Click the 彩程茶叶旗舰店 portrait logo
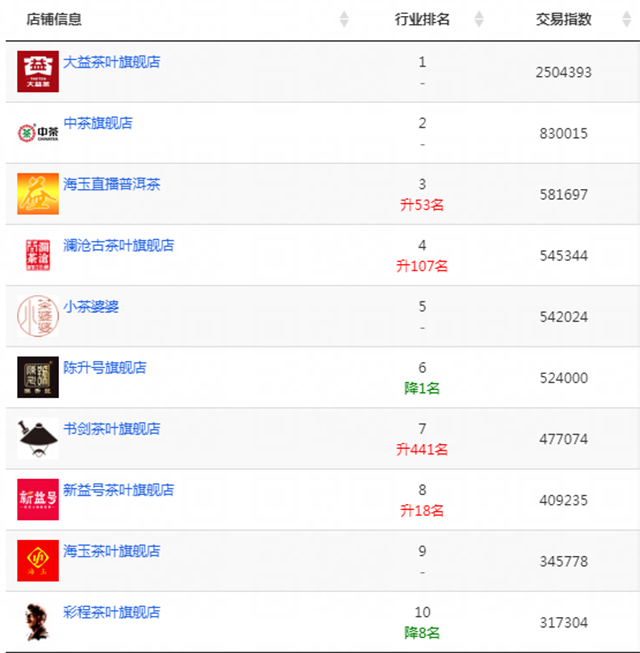This screenshot has width=640, height=653. pyautogui.click(x=38, y=622)
